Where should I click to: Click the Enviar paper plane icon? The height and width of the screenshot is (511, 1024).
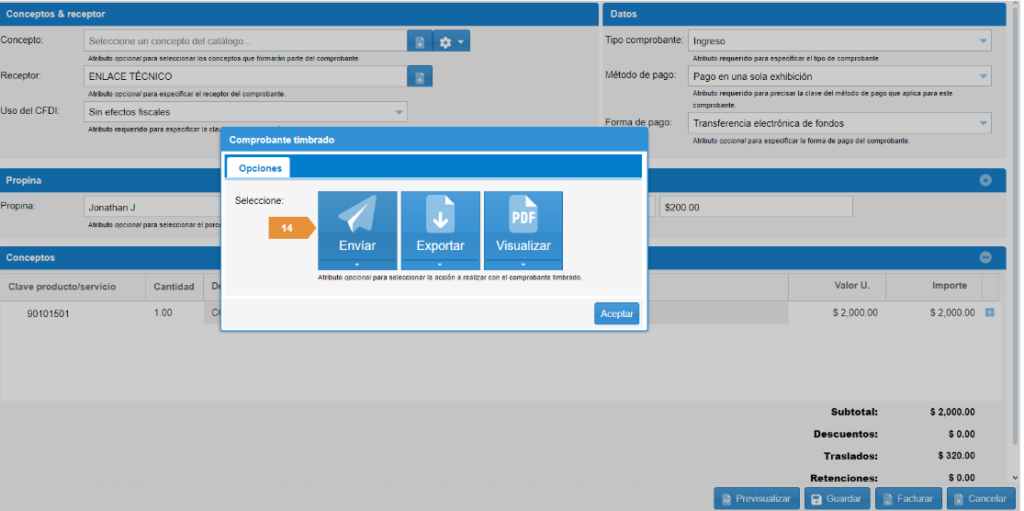(357, 215)
